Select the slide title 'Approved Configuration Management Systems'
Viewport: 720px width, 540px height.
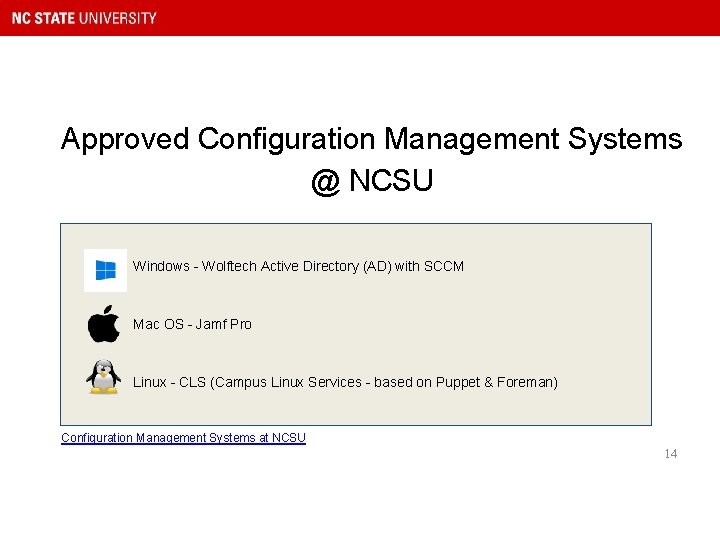[371, 139]
